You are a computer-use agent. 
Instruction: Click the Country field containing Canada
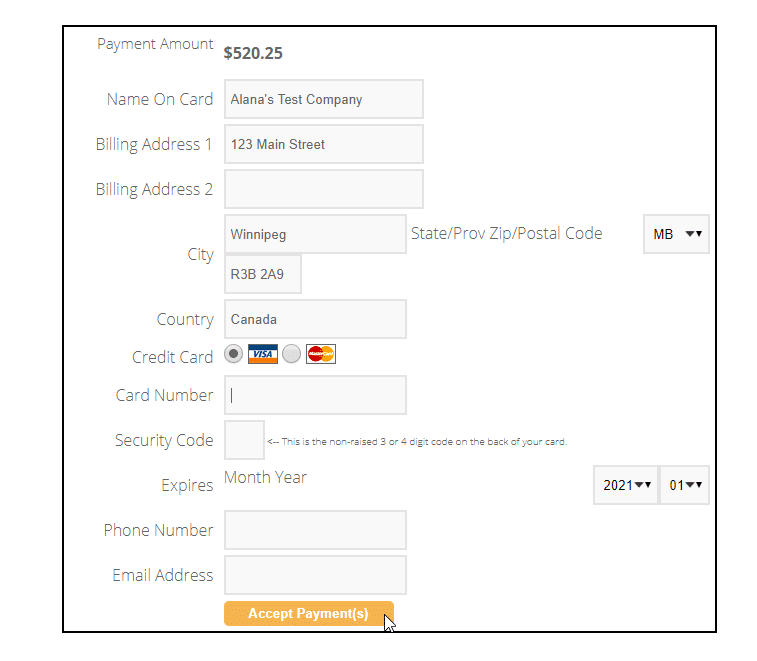coord(315,319)
